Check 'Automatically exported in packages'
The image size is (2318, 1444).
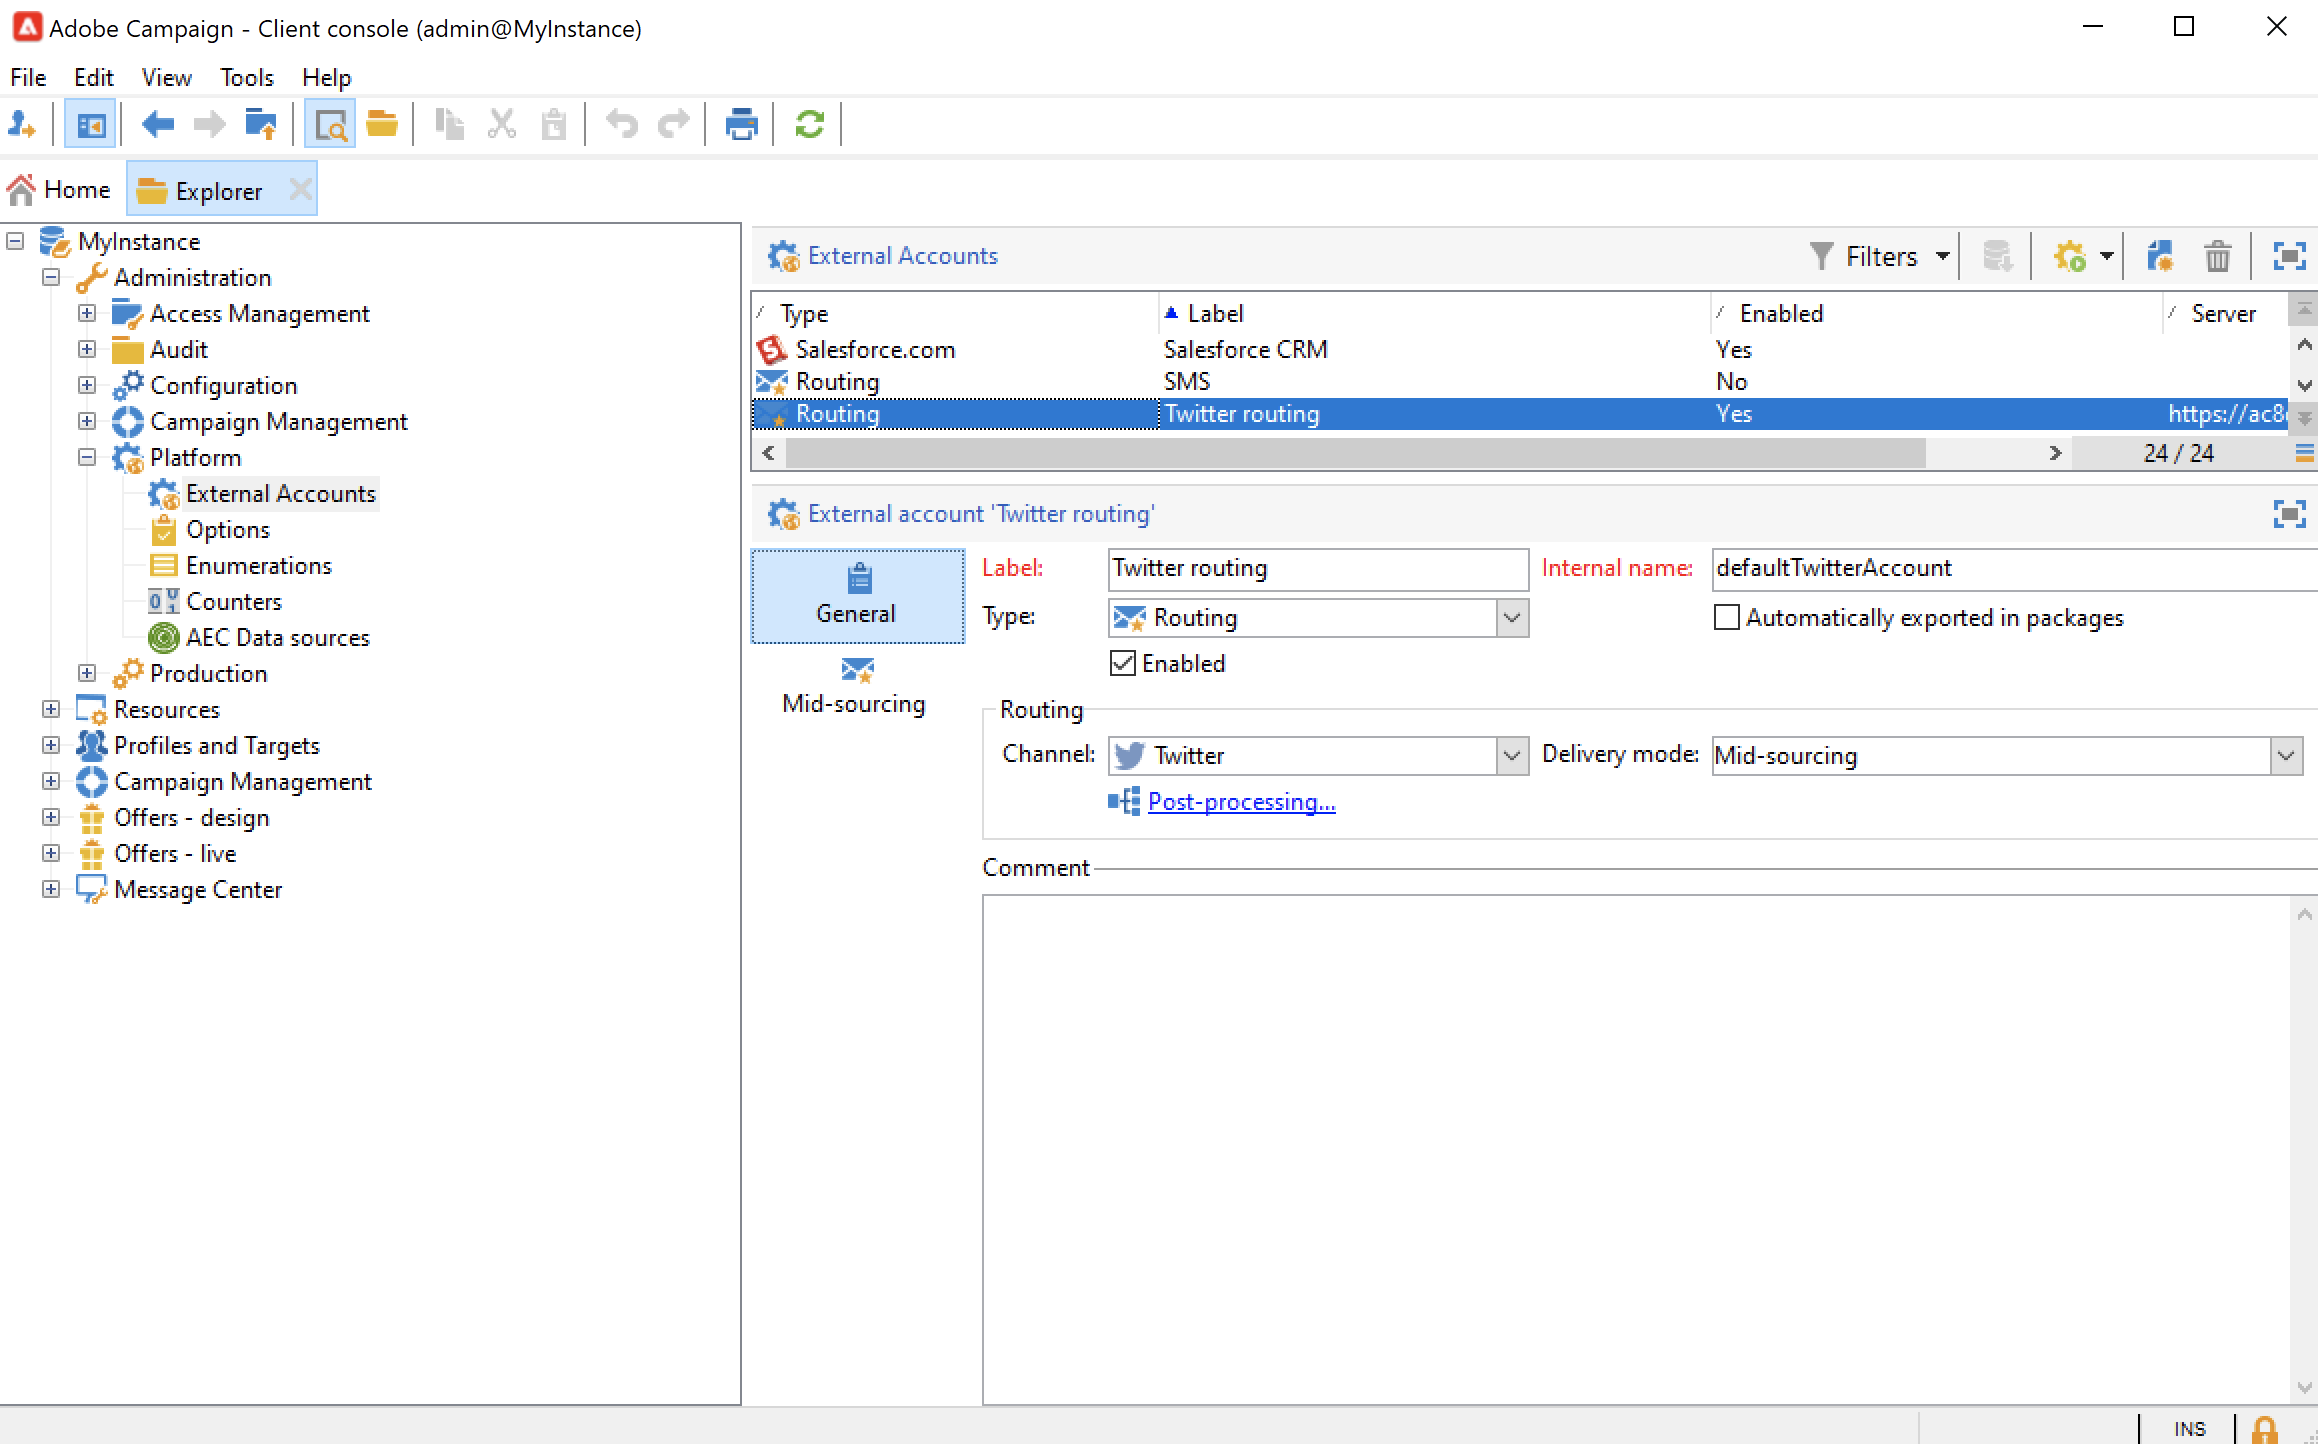pos(1727,617)
